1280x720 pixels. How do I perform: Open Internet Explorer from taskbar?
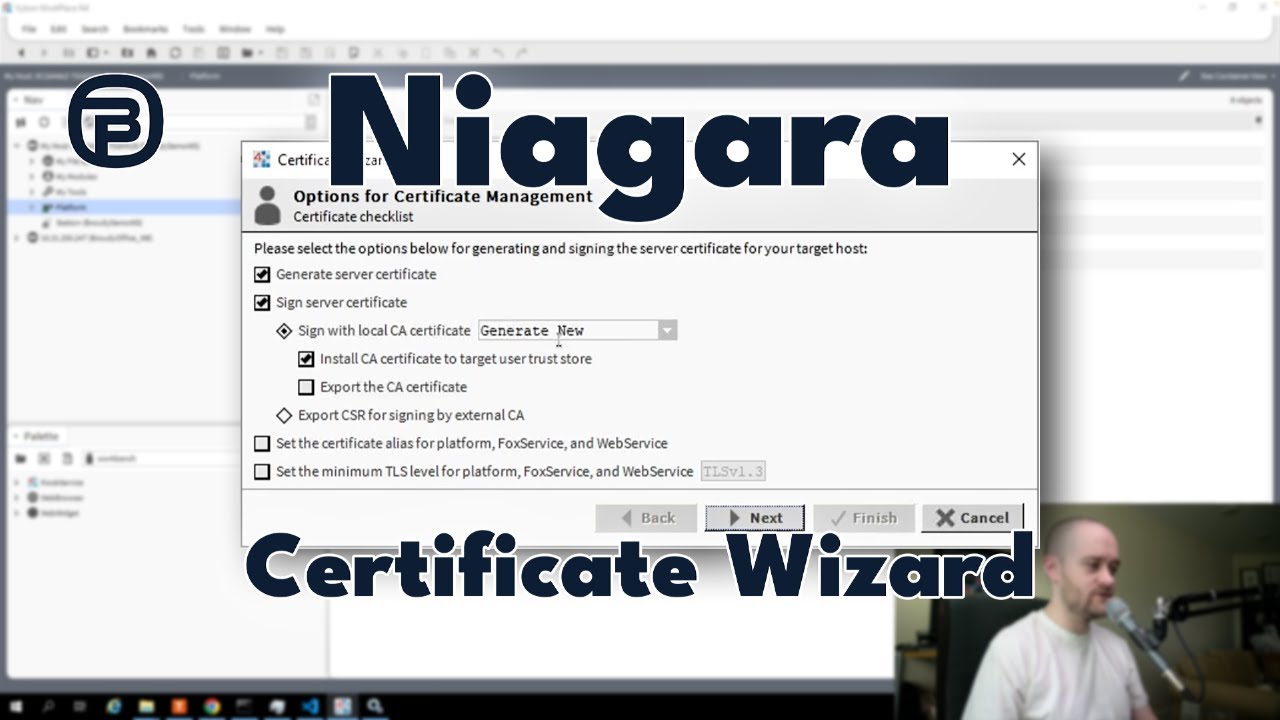pyautogui.click(x=114, y=706)
